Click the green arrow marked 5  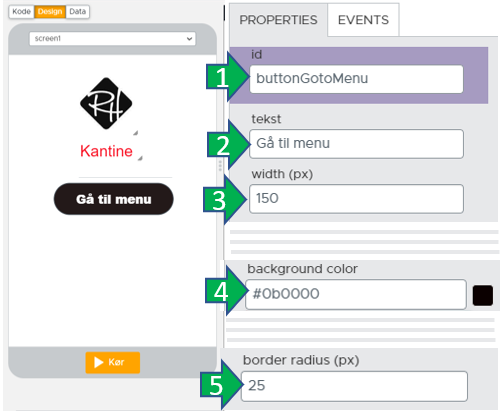pos(222,384)
